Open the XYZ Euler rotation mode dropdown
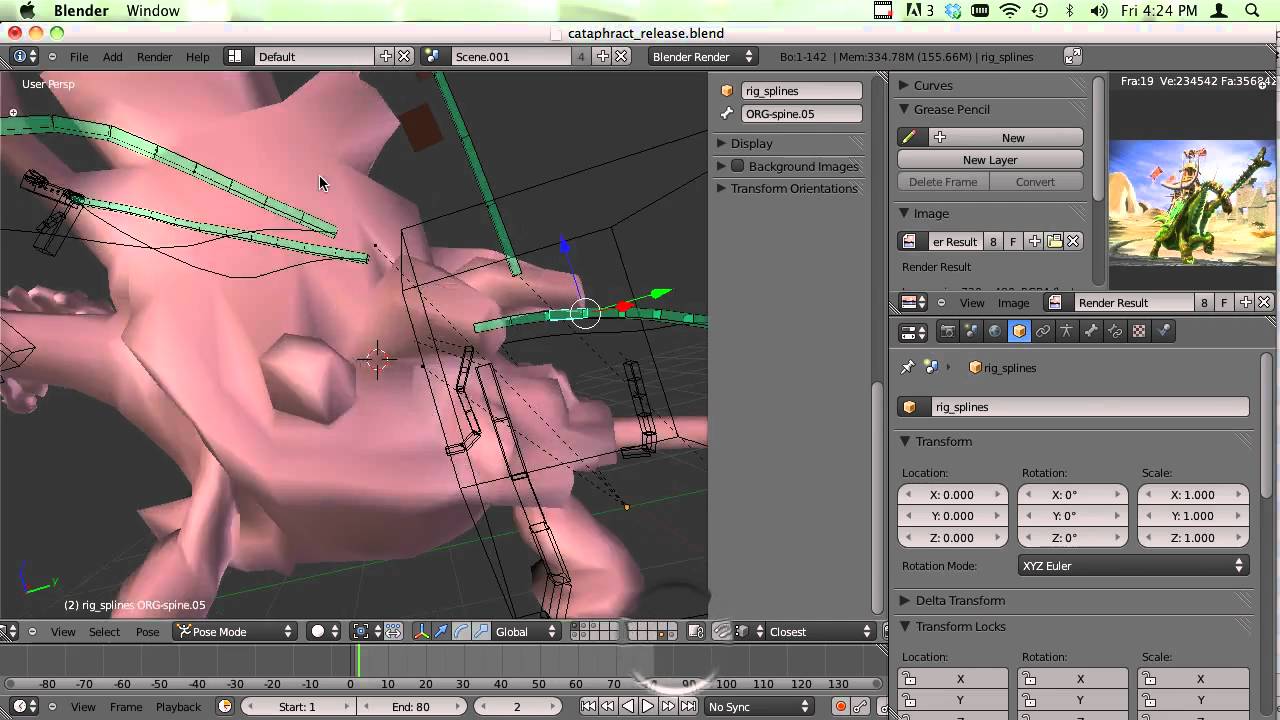The image size is (1280, 720). tap(1133, 565)
